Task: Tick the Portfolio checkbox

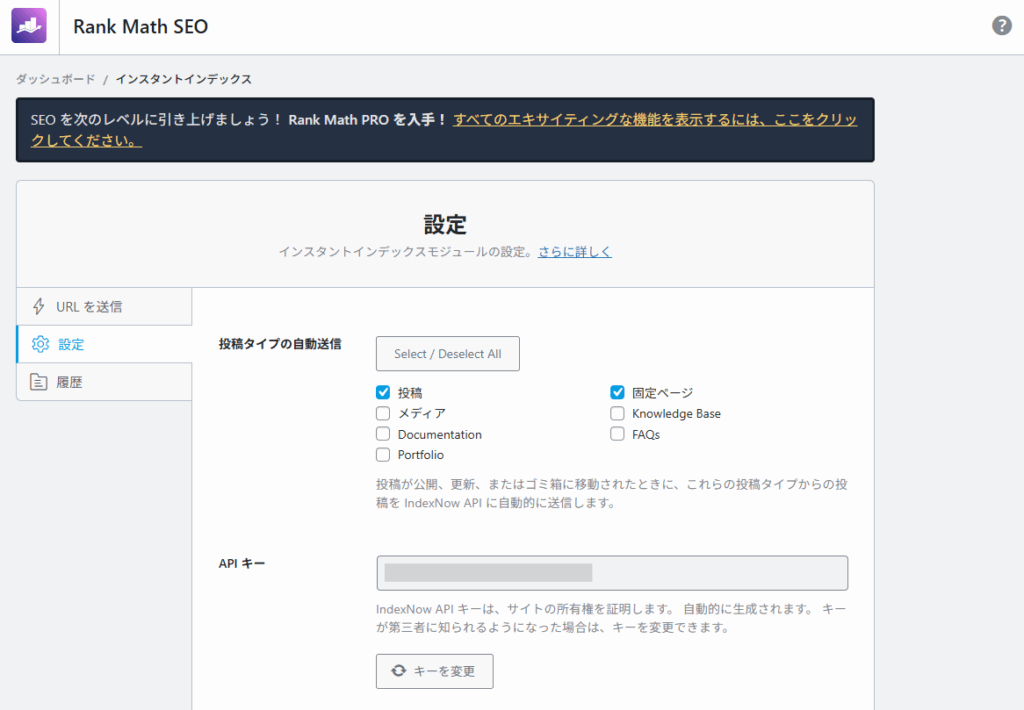Action: tap(383, 455)
